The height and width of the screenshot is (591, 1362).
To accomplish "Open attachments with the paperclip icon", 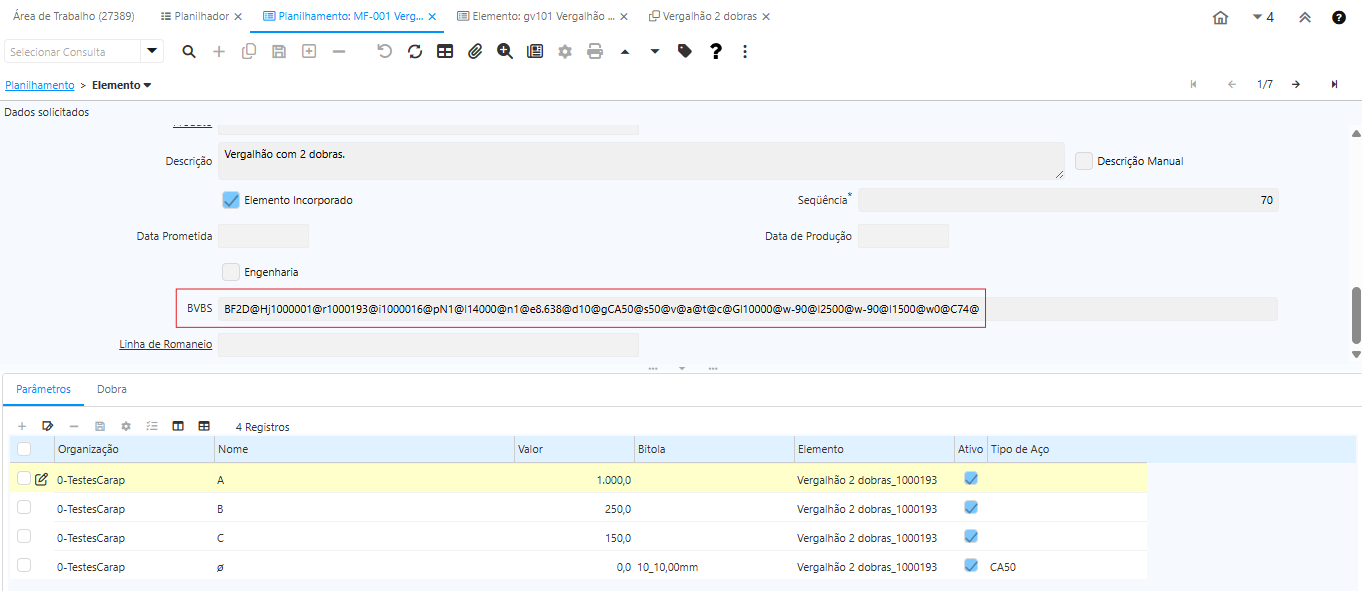I will 475,52.
